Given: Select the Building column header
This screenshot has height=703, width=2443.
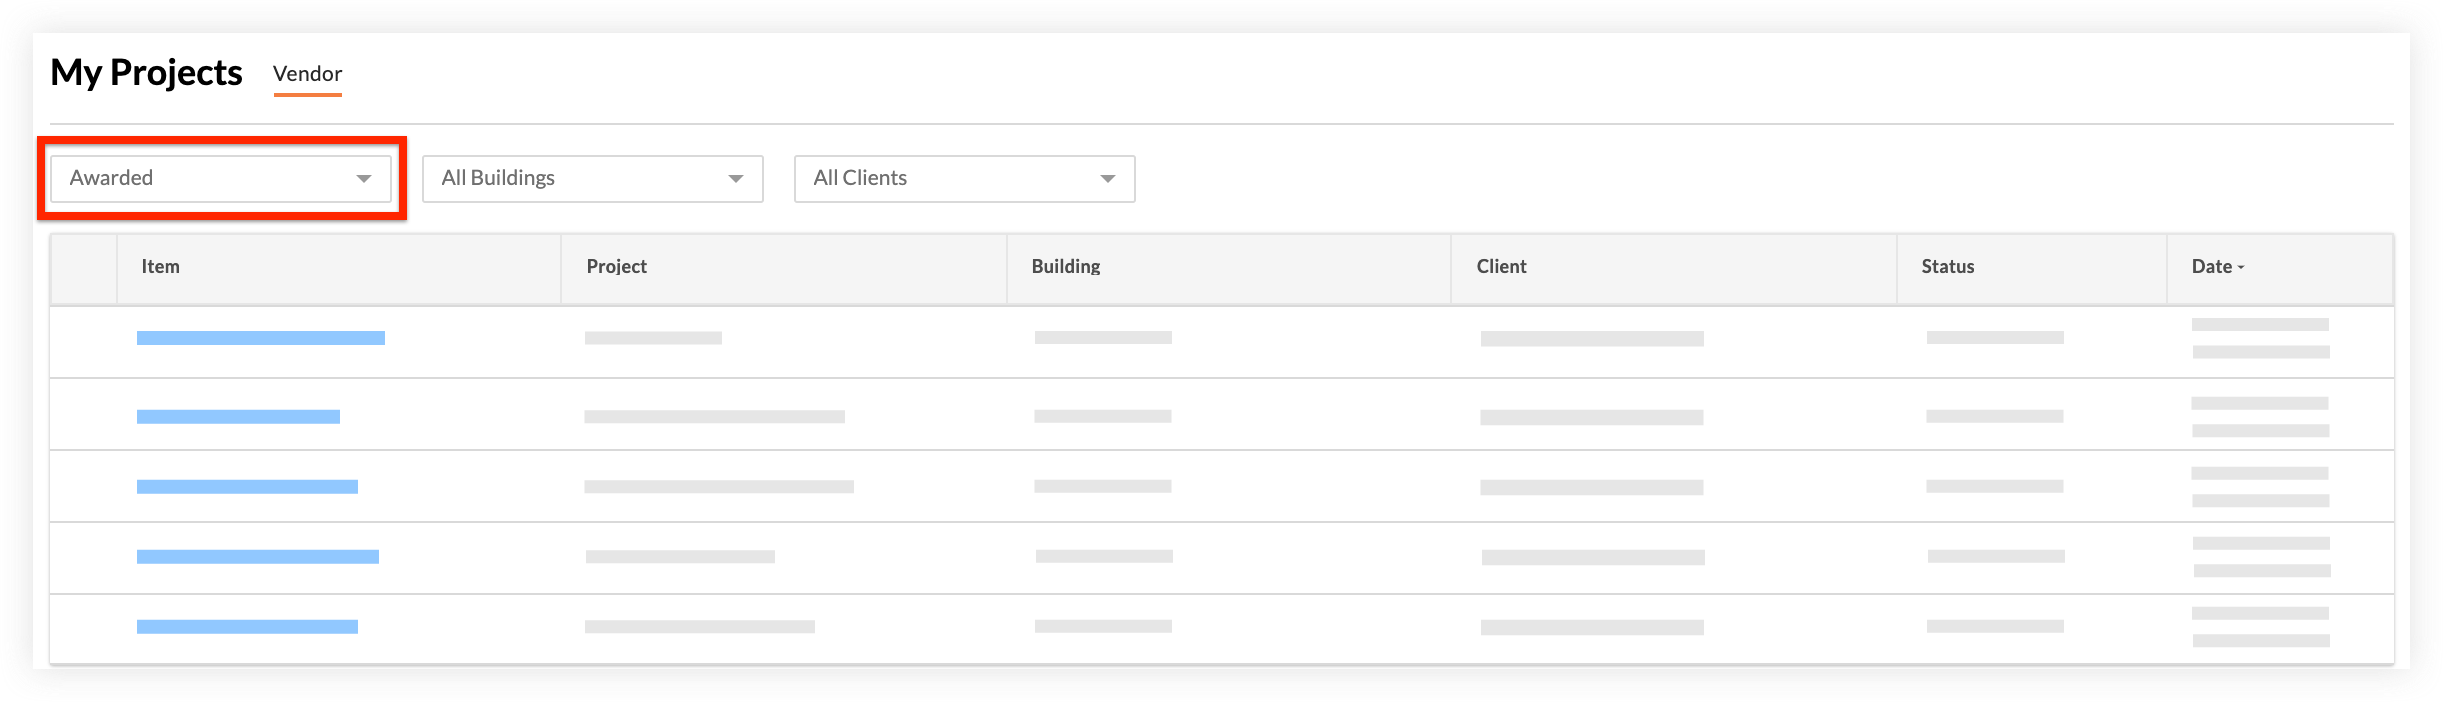Looking at the screenshot, I should click(x=1065, y=267).
